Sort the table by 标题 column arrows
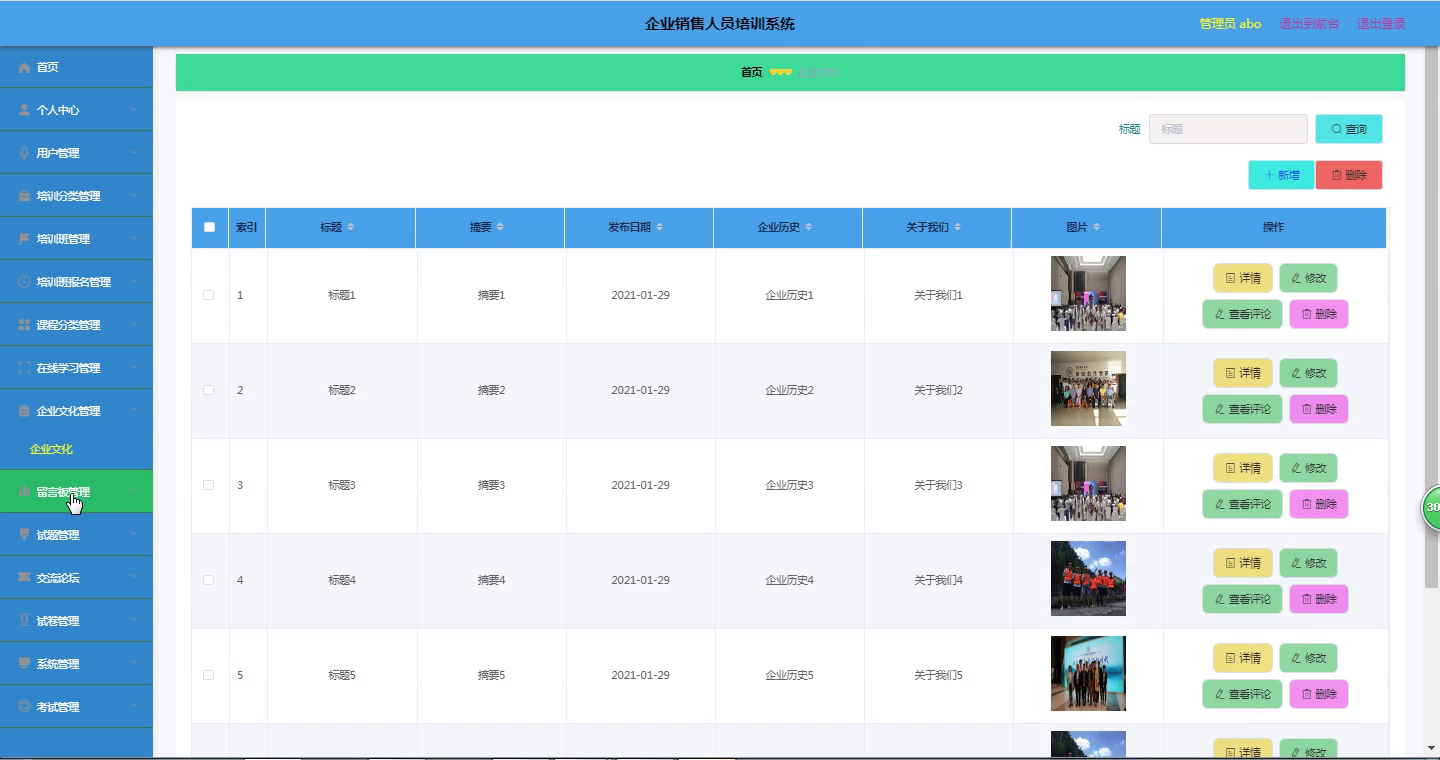1440x760 pixels. pos(350,227)
